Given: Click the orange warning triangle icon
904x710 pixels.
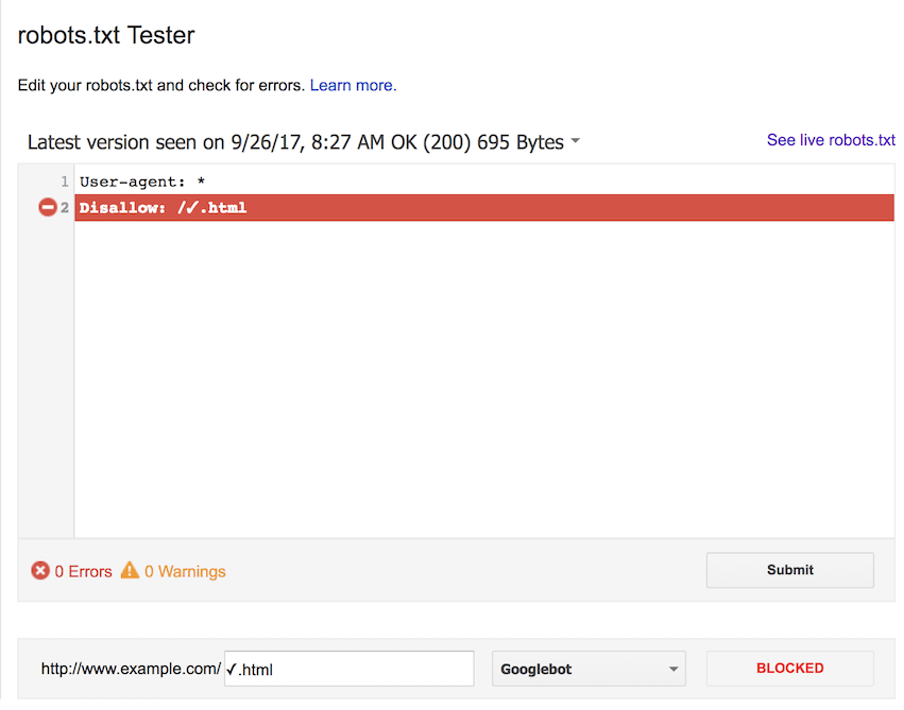Looking at the screenshot, I should click(x=130, y=570).
